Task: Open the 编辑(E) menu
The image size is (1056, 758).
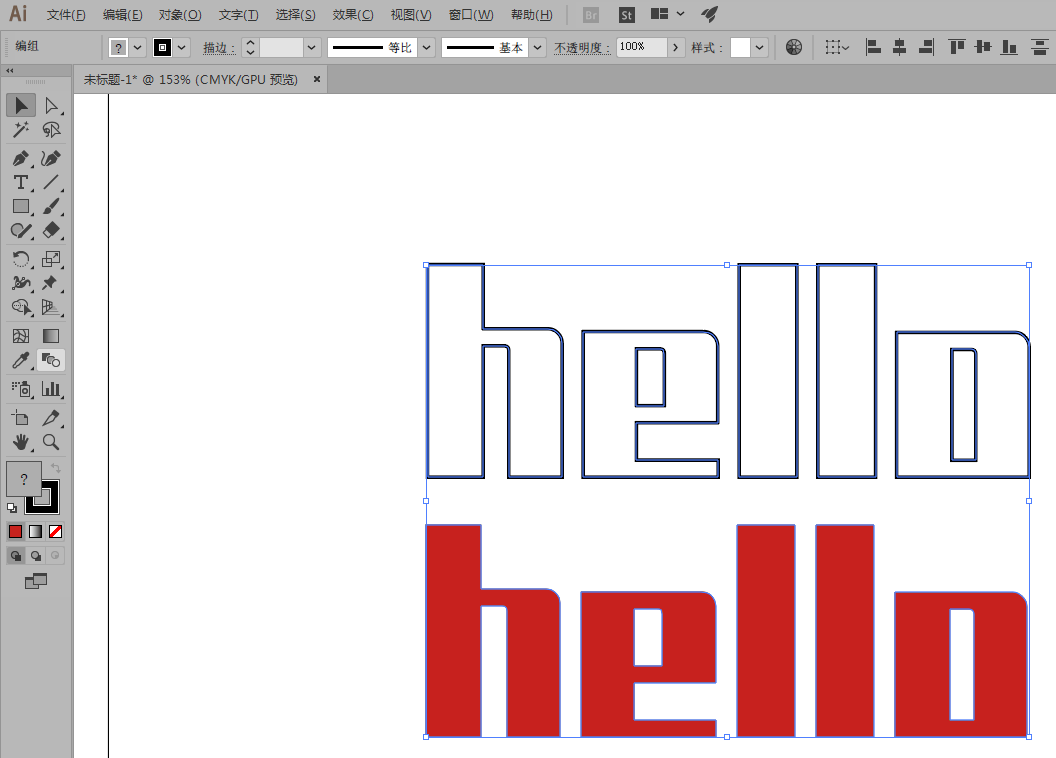Action: point(123,15)
